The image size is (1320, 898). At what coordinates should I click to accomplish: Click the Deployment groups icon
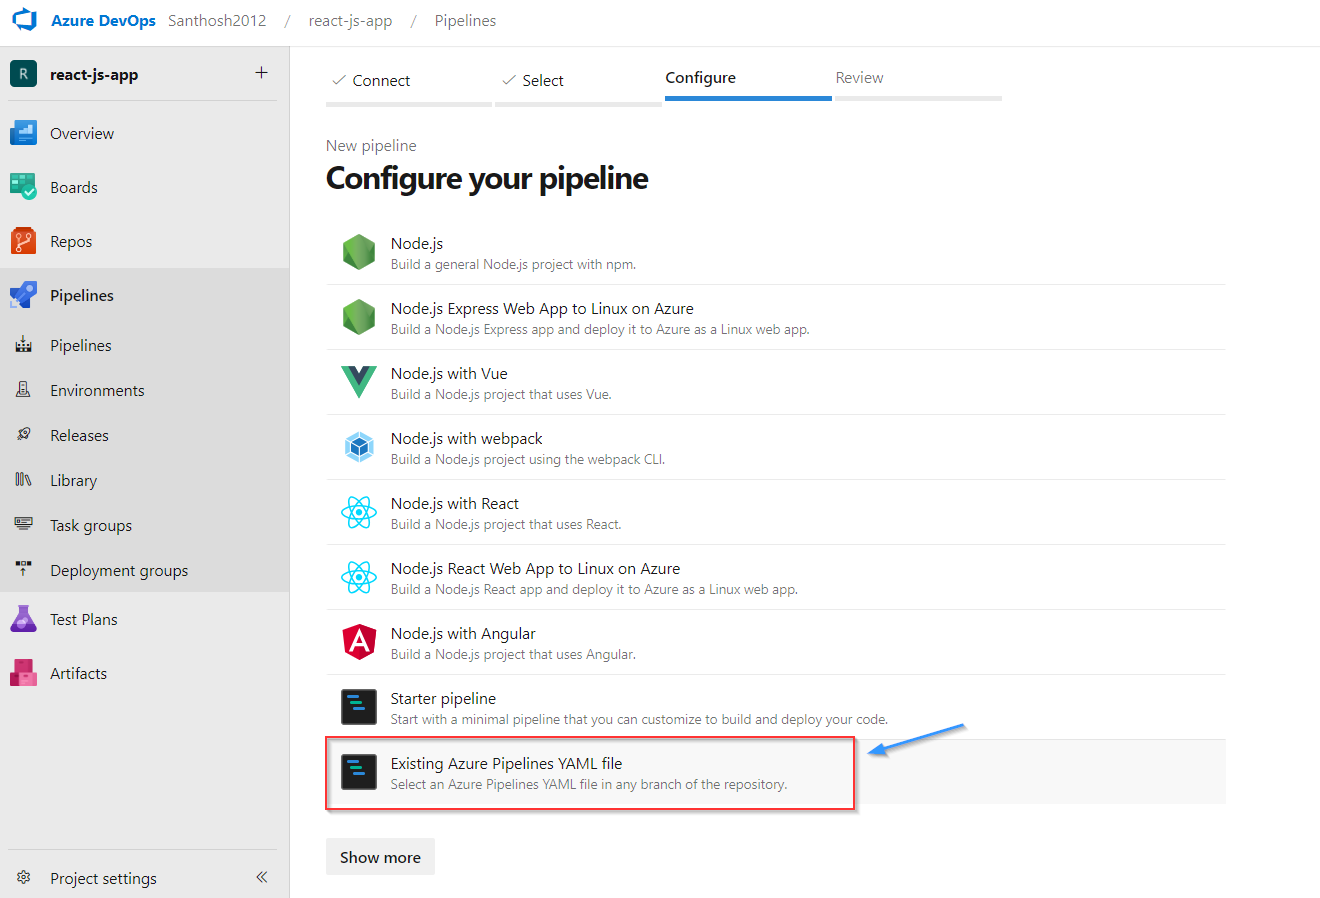tap(23, 570)
